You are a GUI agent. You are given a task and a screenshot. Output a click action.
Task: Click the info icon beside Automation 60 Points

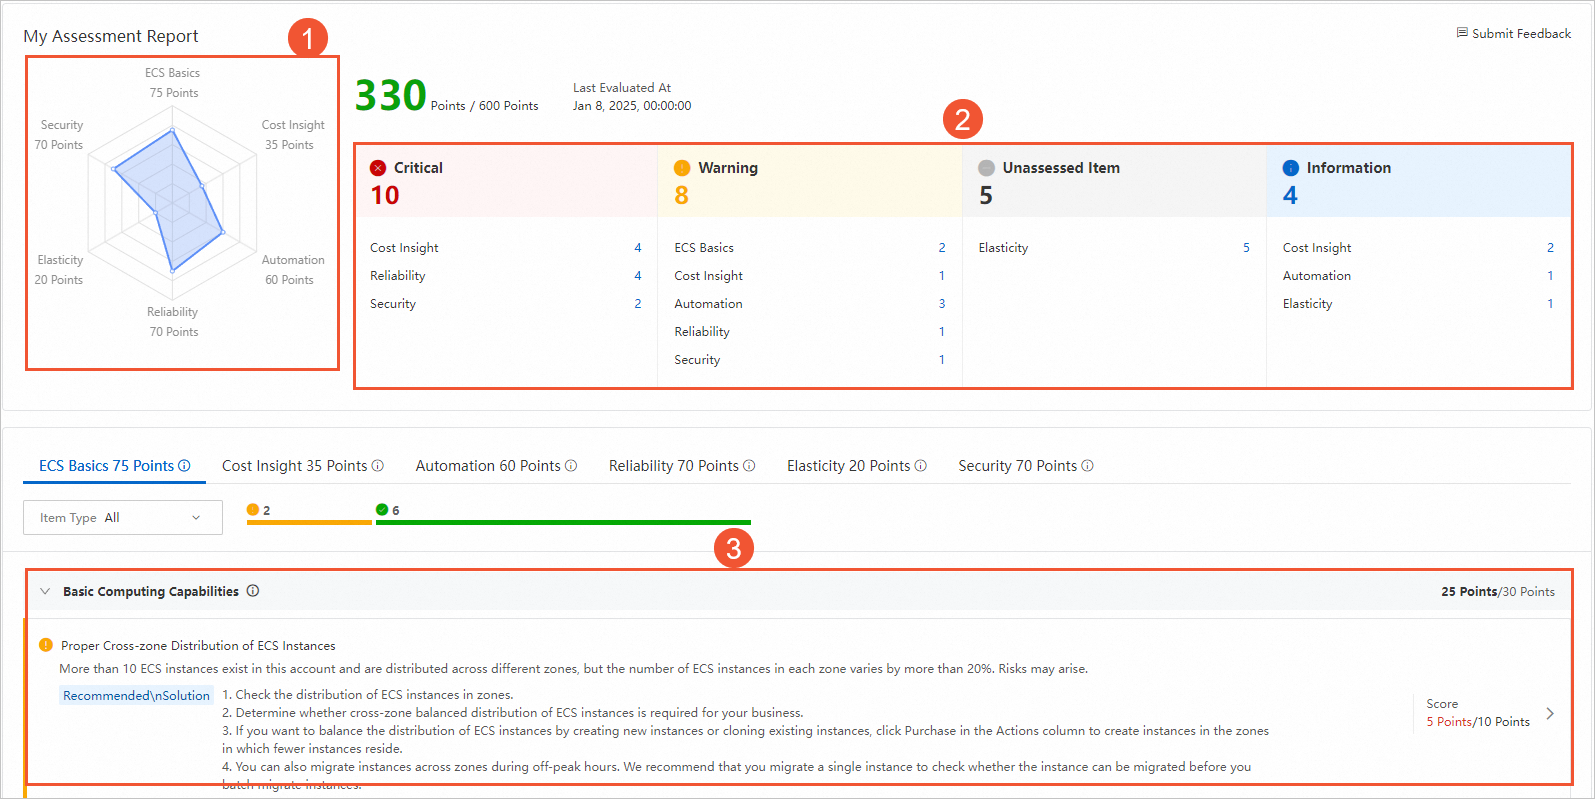[571, 466]
